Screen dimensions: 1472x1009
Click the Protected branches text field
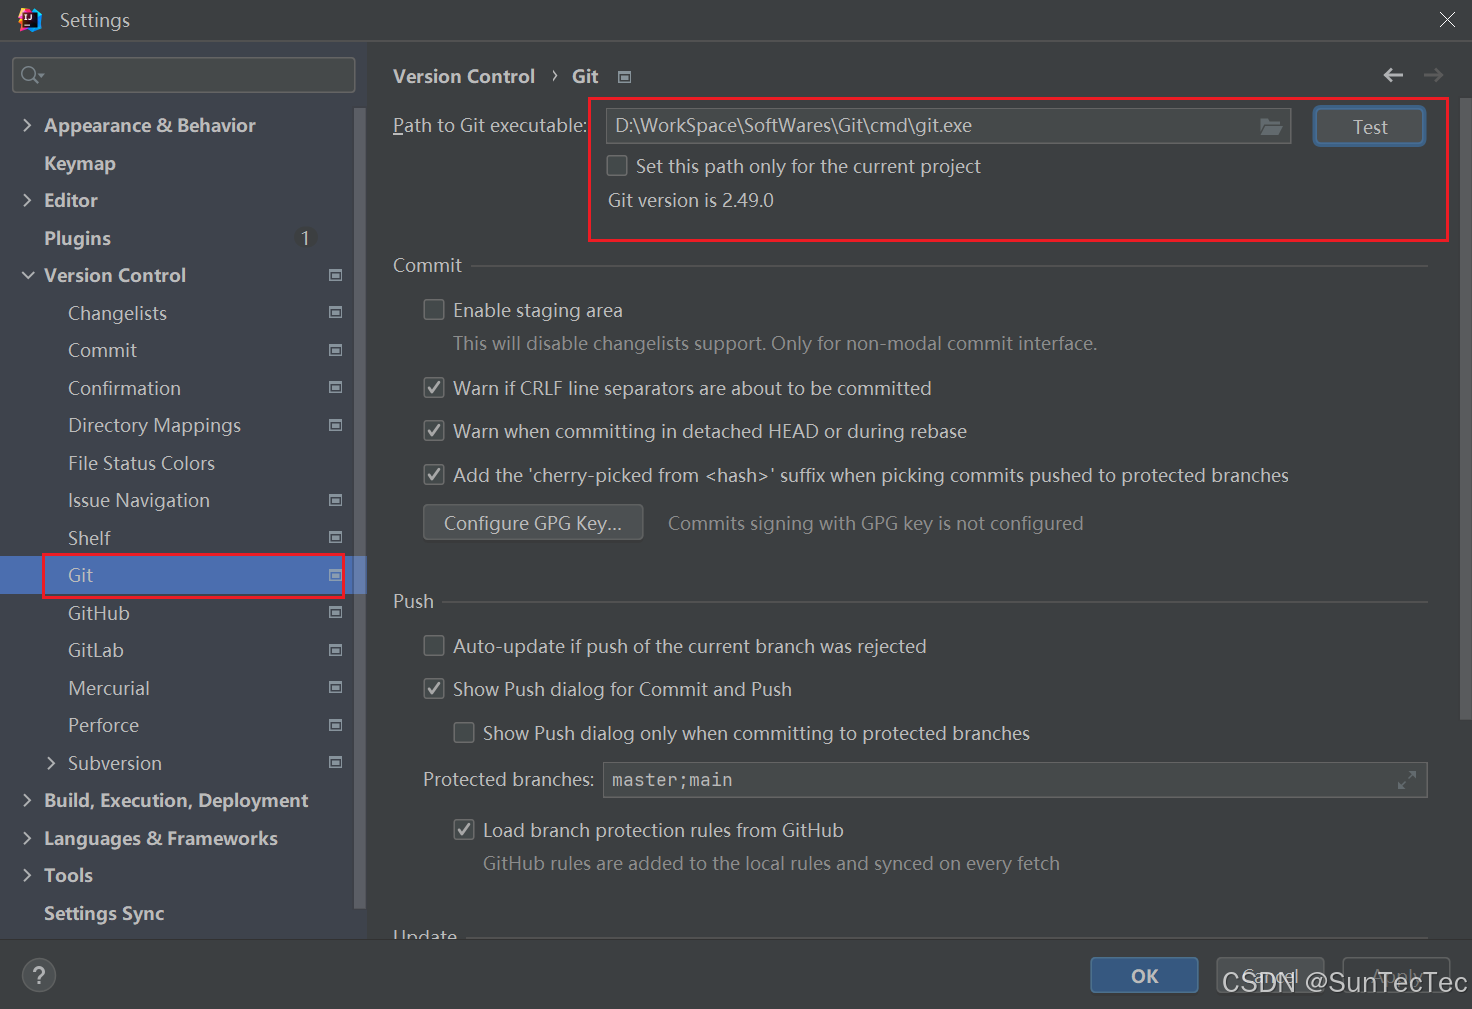pos(1015,780)
